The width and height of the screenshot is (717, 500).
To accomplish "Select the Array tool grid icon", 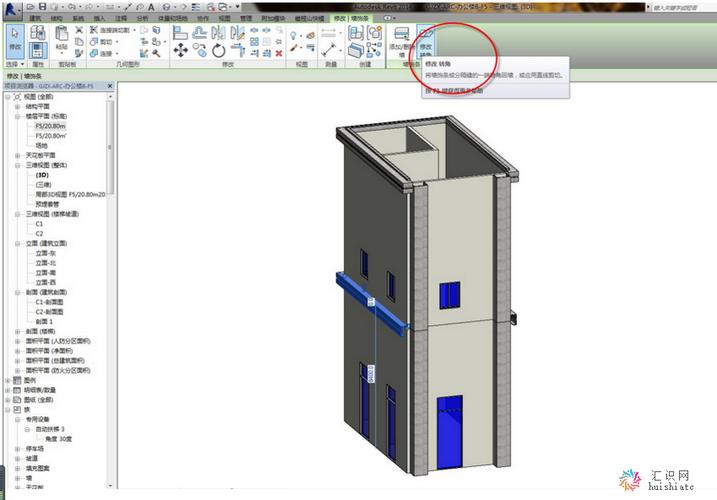I will [x=255, y=42].
